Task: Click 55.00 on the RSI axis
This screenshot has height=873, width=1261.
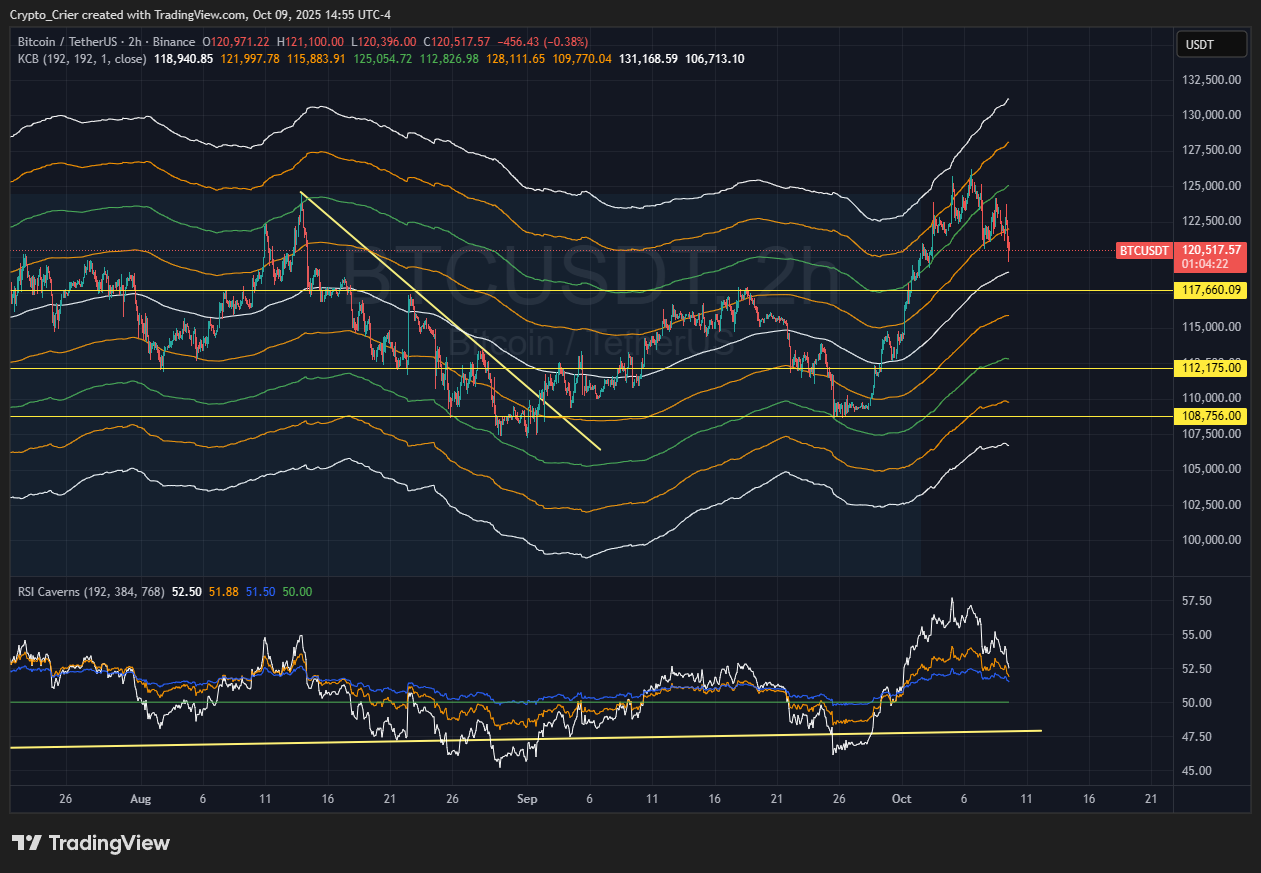Action: click(1197, 635)
